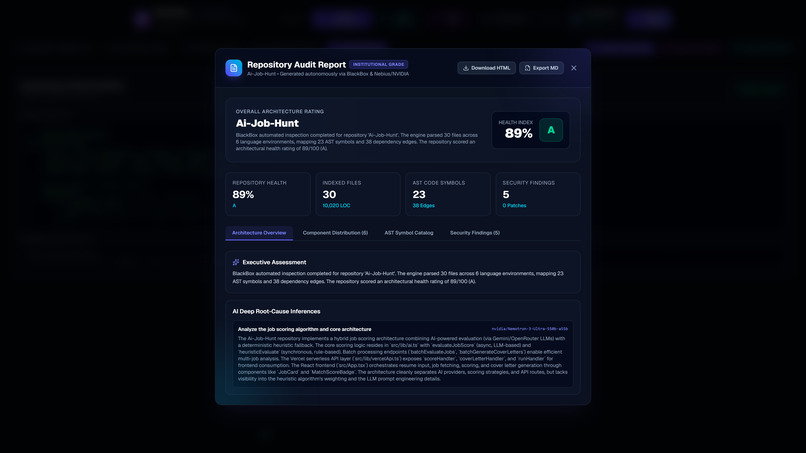Click the 10,020 LOC text
This screenshot has height=453, width=806.
pyautogui.click(x=336, y=206)
